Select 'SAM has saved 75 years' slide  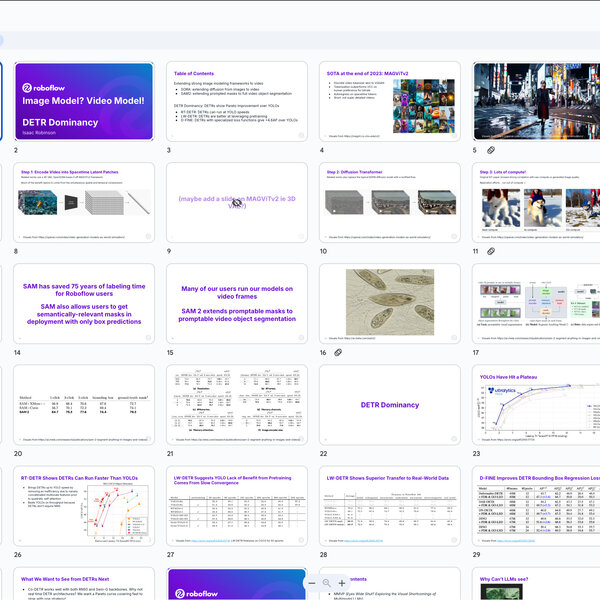[84, 303]
